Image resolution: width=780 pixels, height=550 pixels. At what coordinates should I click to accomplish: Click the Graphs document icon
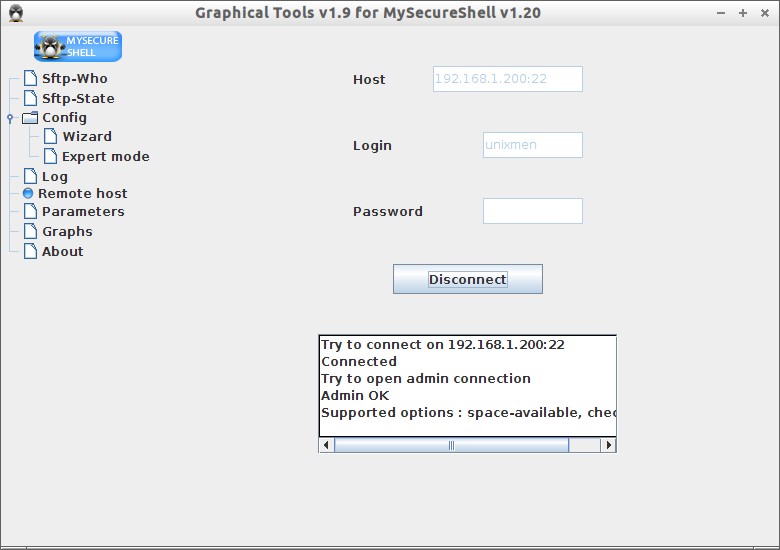point(31,231)
